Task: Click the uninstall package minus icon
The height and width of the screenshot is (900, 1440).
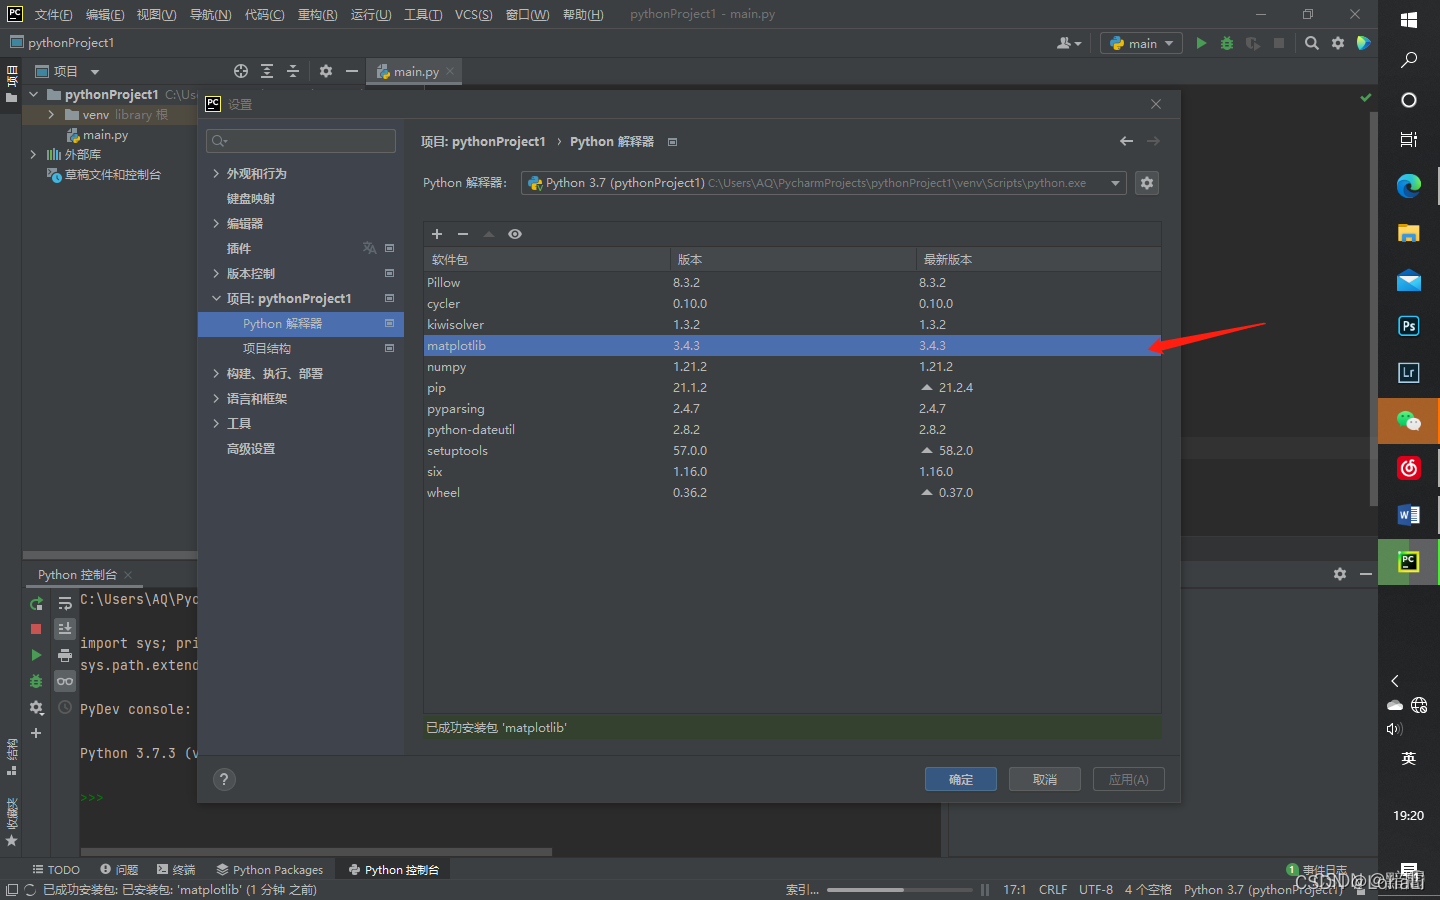Action: (463, 234)
